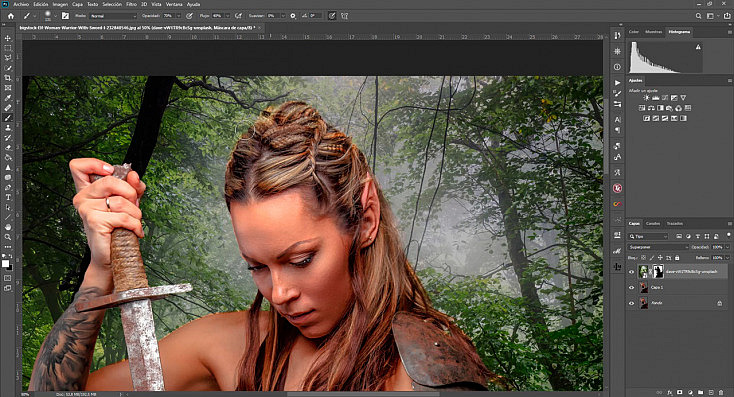Click the layer mask thumbnail

(x=658, y=272)
